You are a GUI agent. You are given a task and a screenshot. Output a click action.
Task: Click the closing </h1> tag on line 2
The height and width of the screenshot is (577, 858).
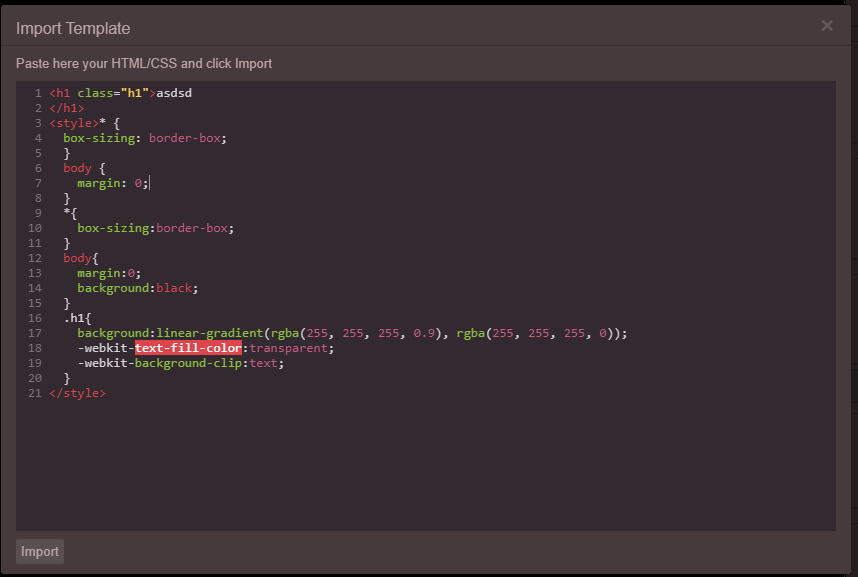67,108
